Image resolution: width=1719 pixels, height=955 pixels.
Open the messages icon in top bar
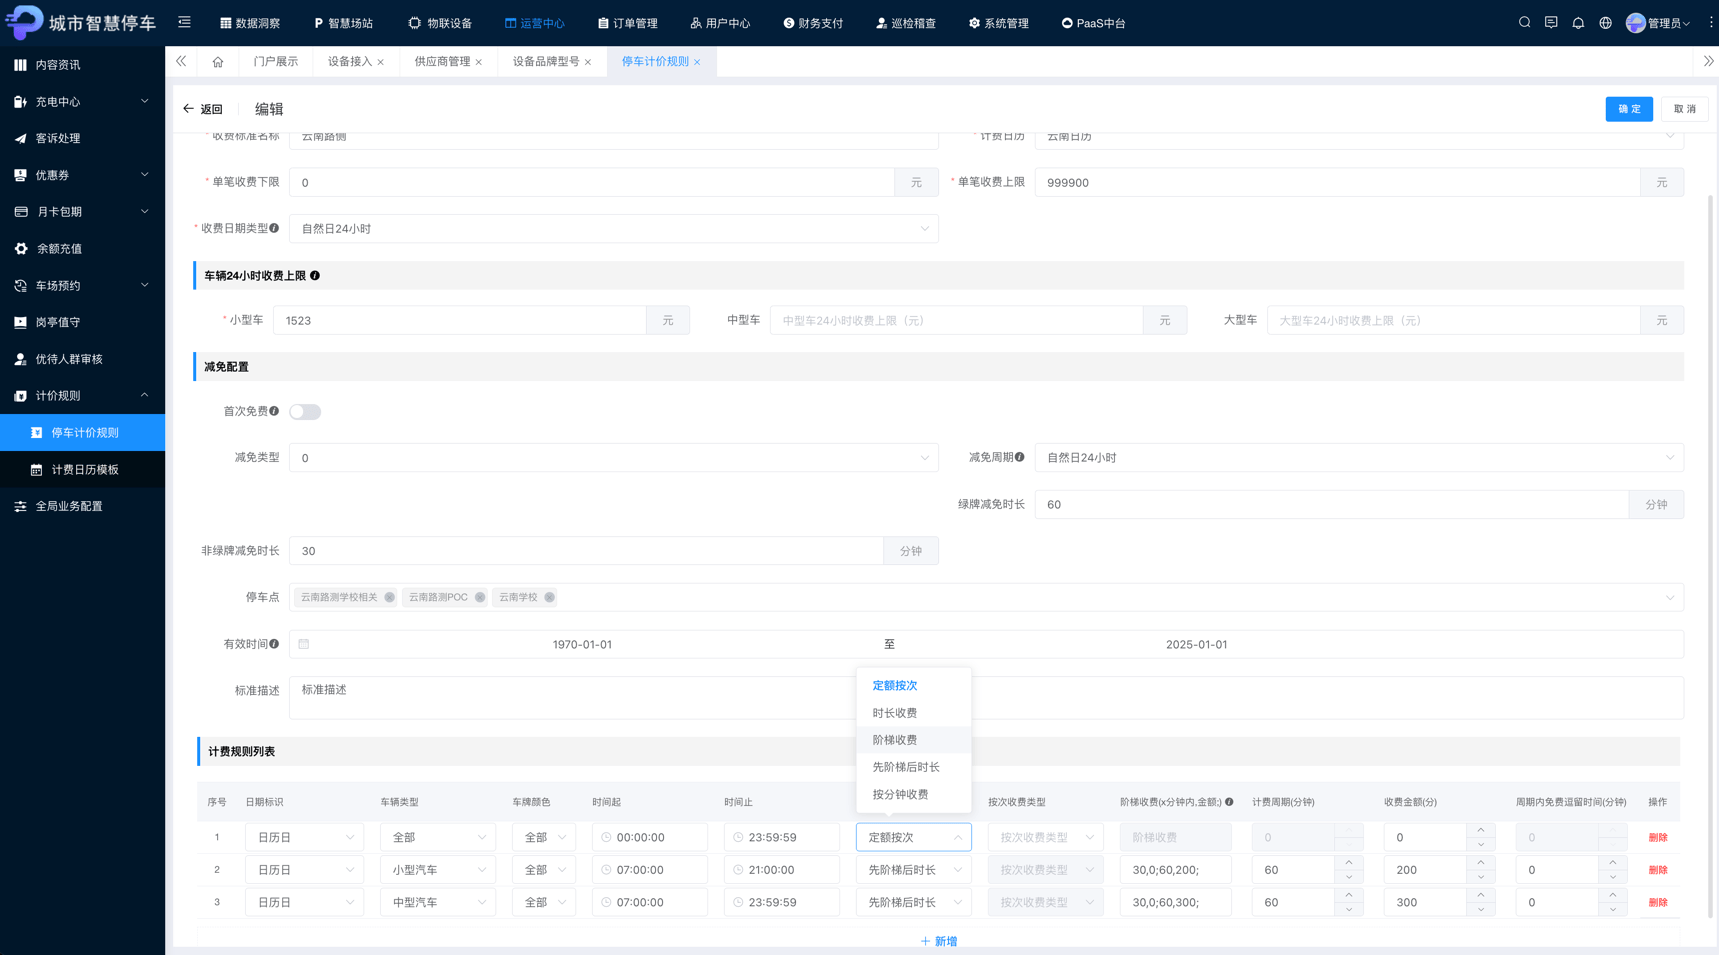tap(1551, 22)
